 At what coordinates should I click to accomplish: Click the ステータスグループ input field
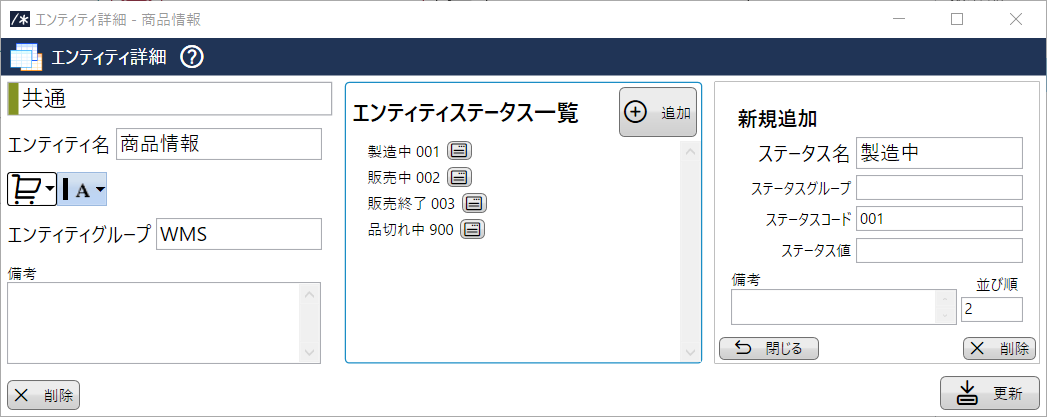pyautogui.click(x=938, y=188)
